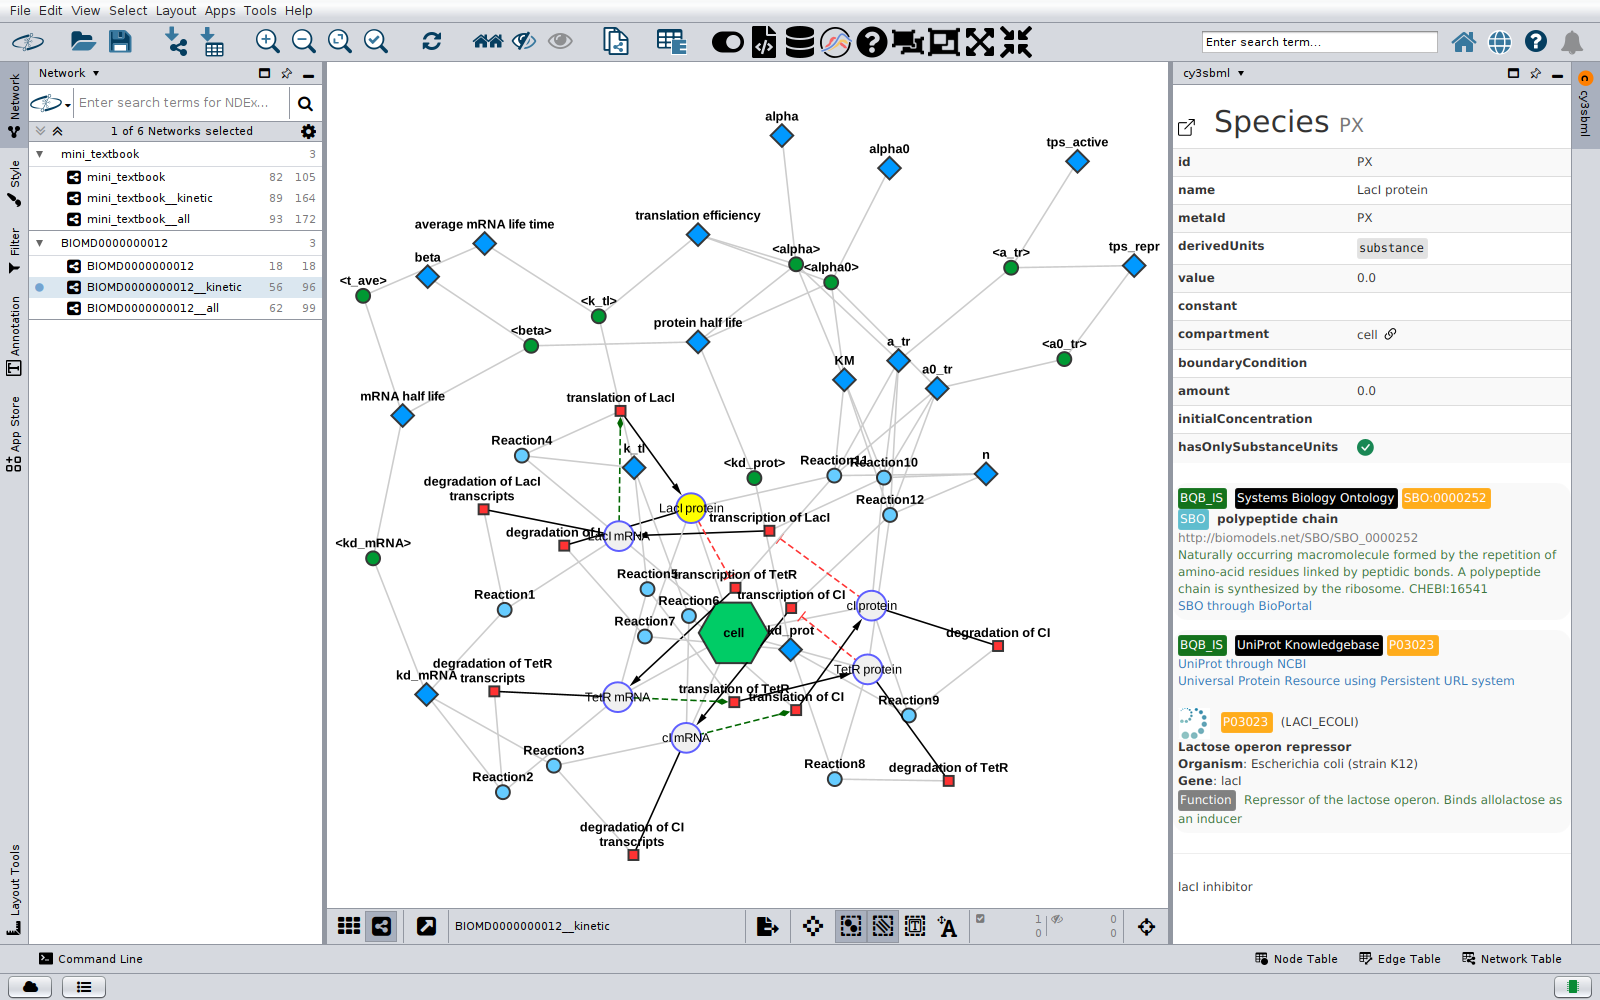Export the network view to file
Screen dimensions: 1600x1000
pos(767,926)
